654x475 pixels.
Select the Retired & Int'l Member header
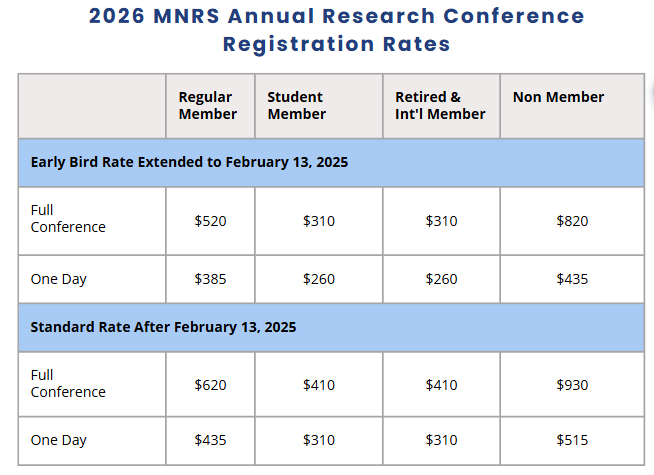point(440,105)
